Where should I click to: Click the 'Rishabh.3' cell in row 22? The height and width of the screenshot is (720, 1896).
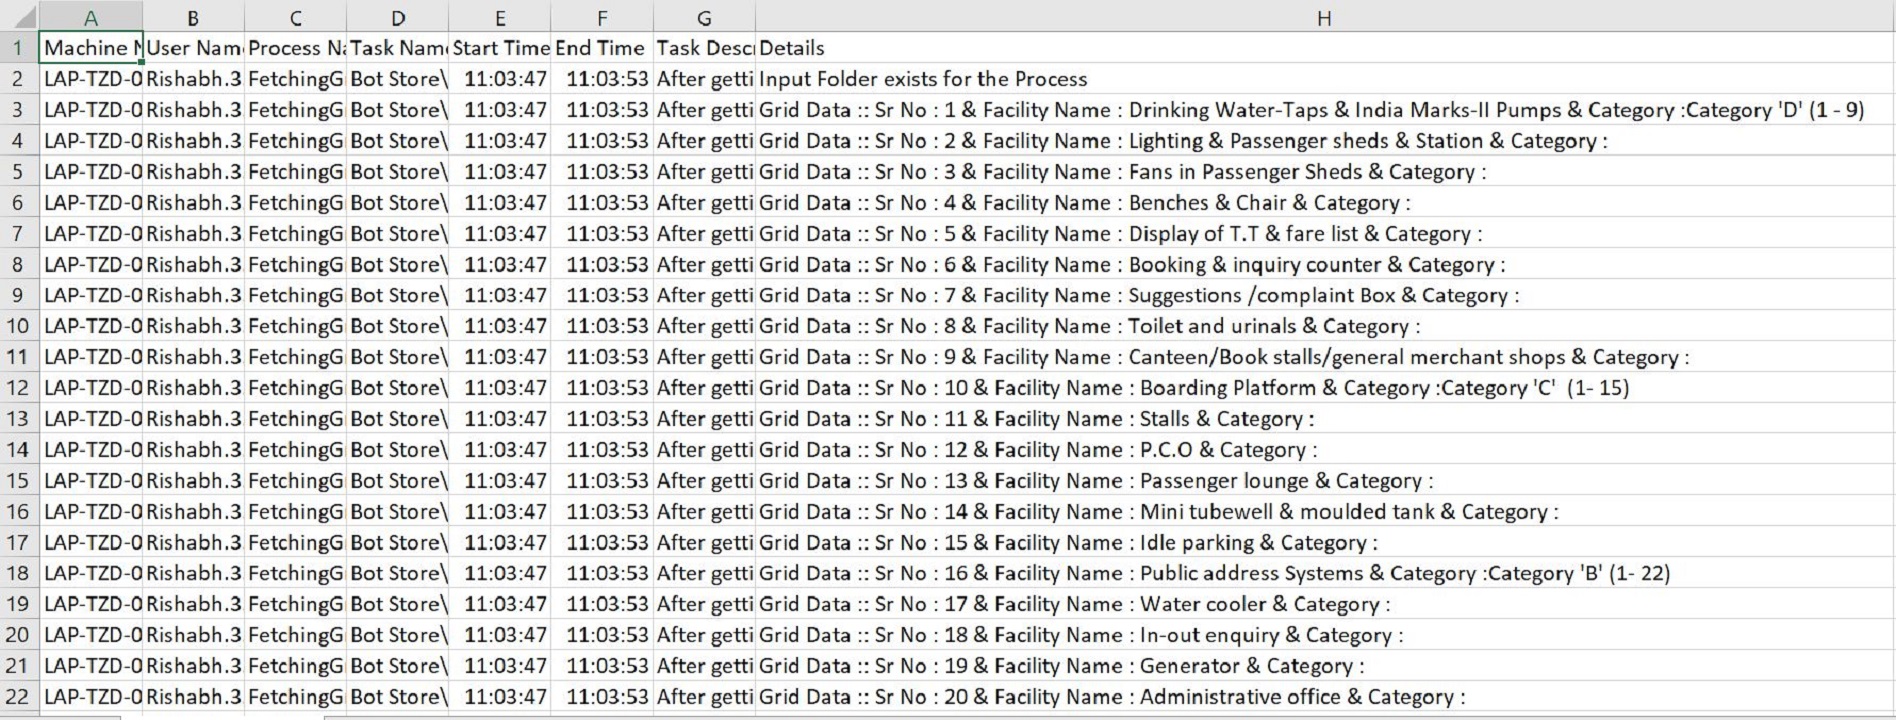193,697
